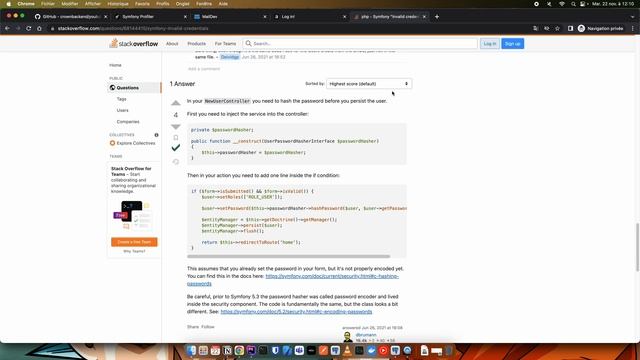Open Tags in the sidebar
640x360 pixels.
[x=122, y=99]
